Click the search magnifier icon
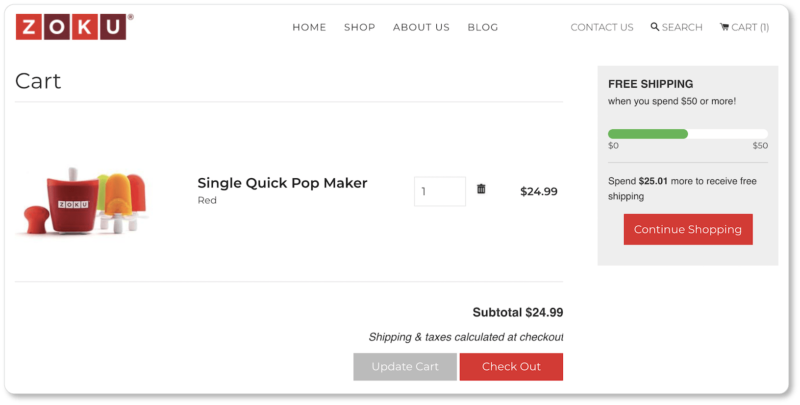The height and width of the screenshot is (405, 800). coord(655,27)
